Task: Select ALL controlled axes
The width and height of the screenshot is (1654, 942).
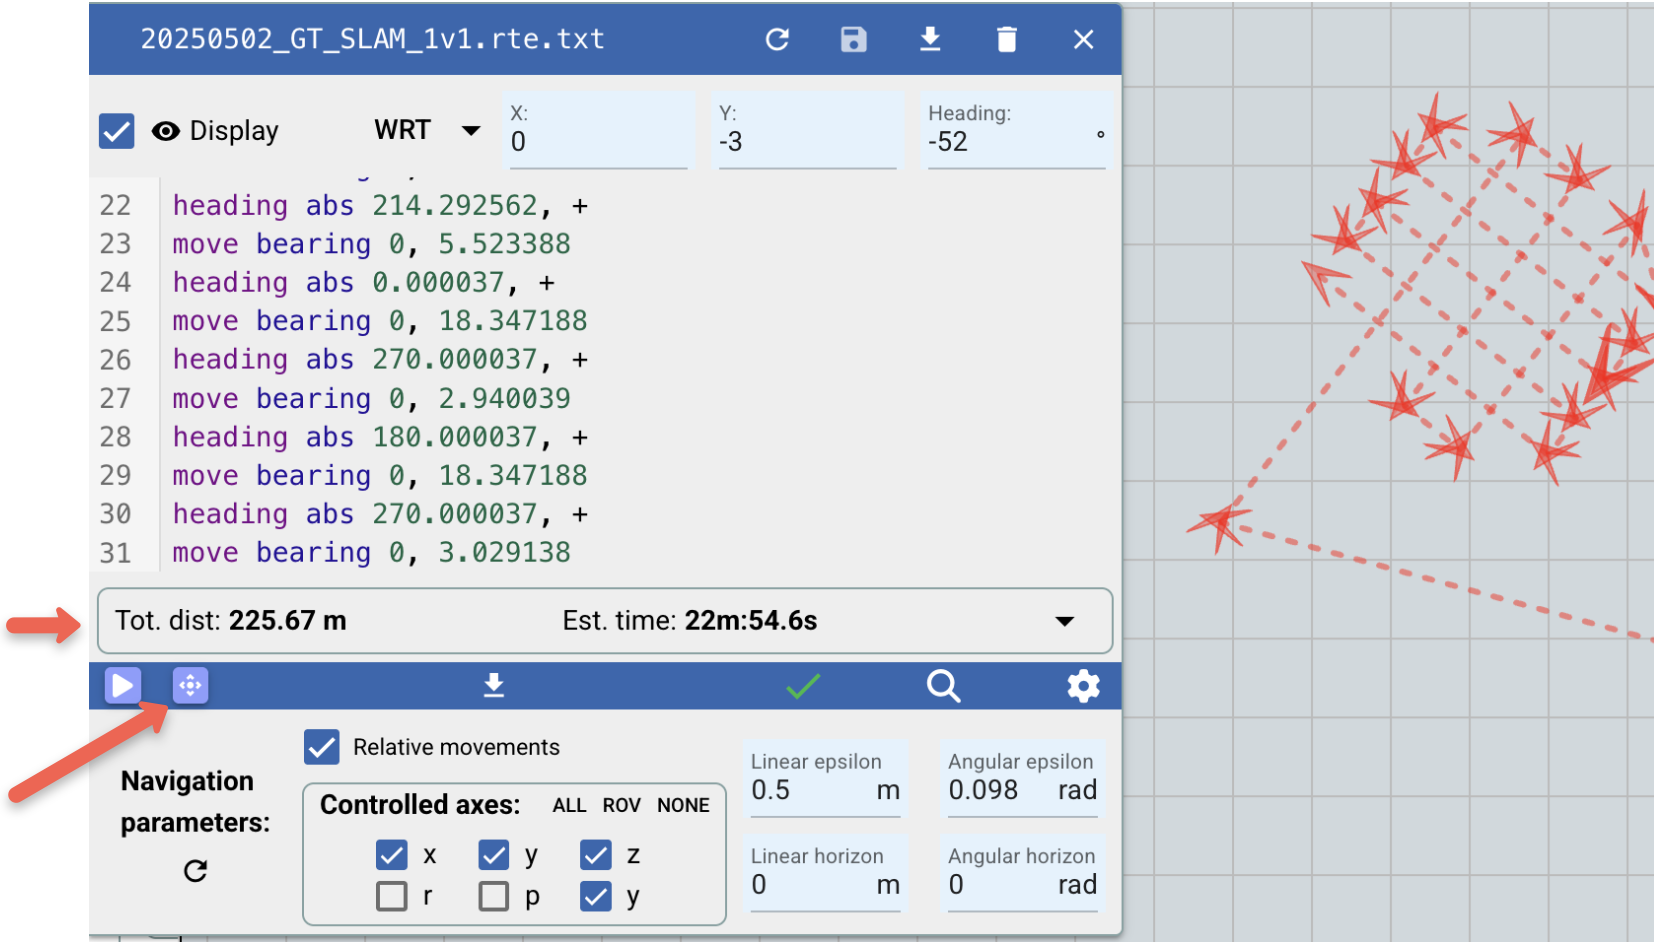Action: 569,806
